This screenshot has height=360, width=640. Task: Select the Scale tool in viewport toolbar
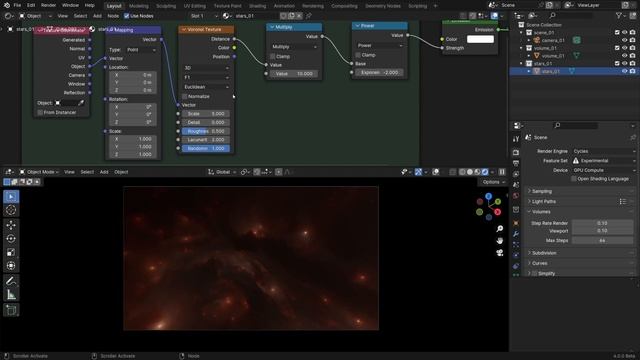point(11,252)
